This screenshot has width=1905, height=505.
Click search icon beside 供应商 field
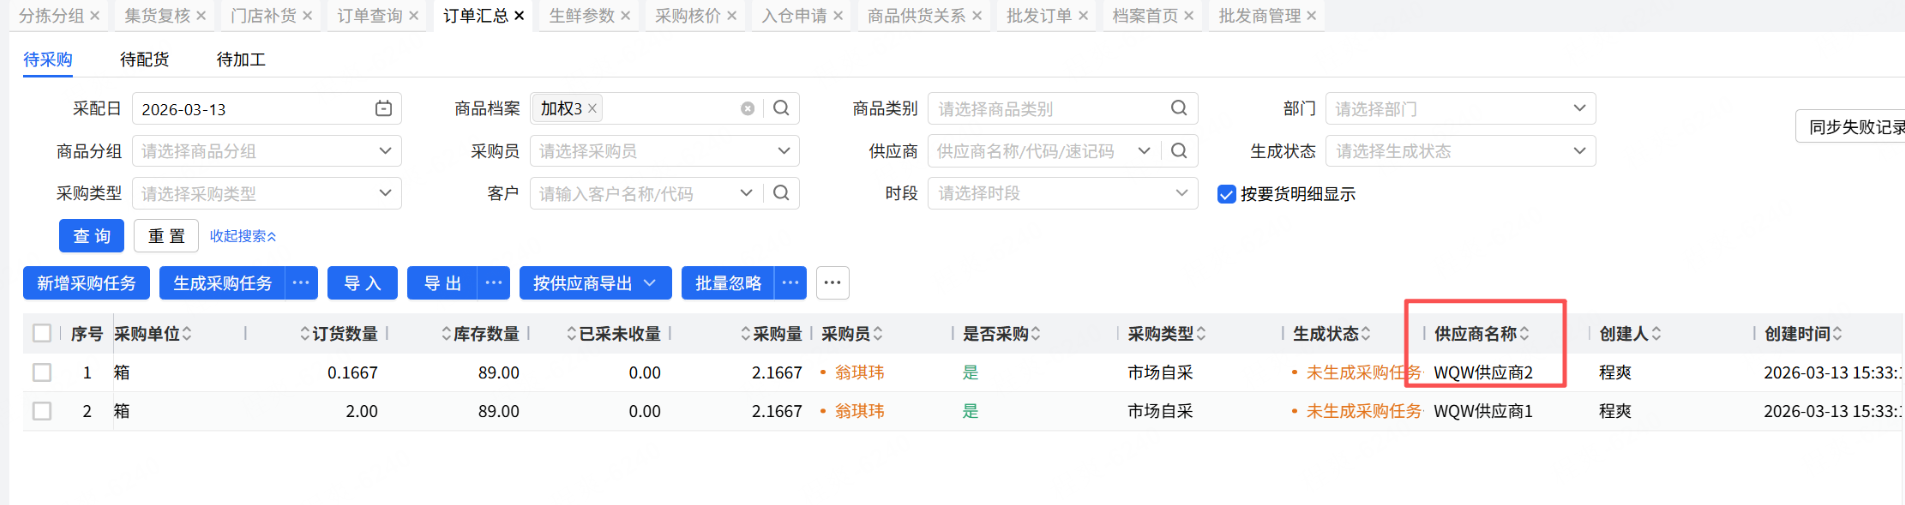[x=1179, y=151]
